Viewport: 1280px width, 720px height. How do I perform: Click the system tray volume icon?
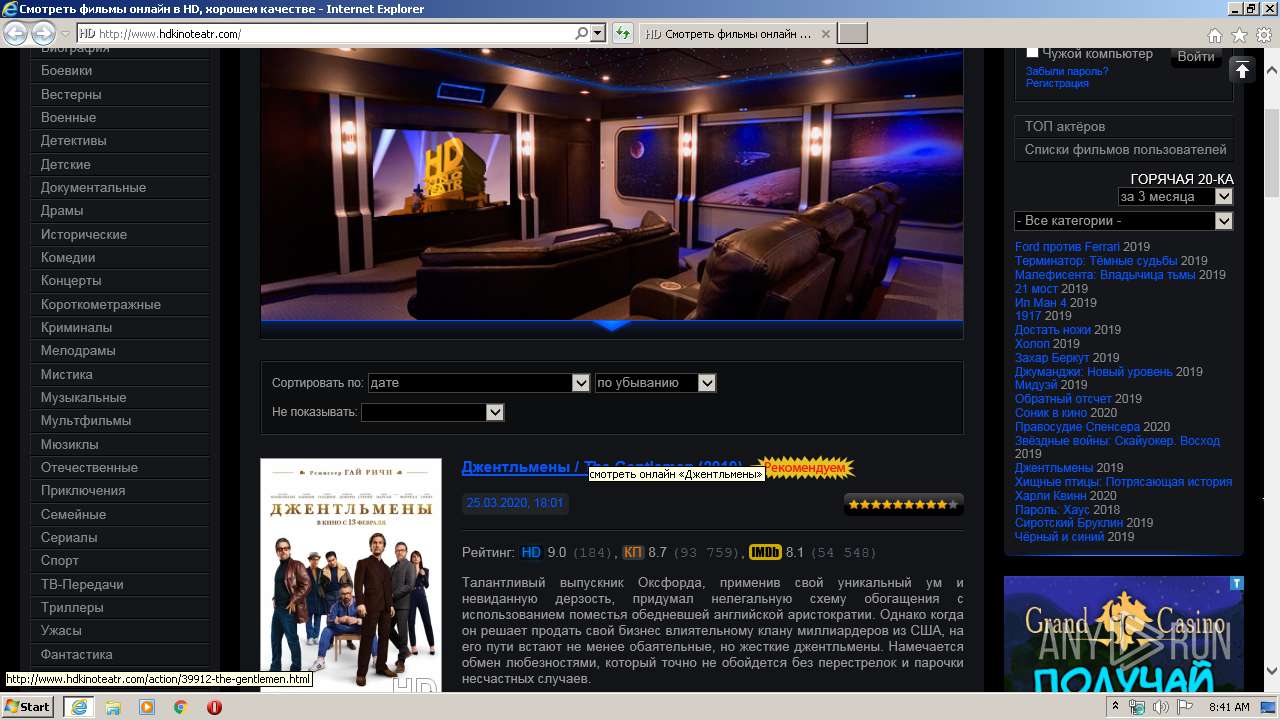click(x=1161, y=707)
